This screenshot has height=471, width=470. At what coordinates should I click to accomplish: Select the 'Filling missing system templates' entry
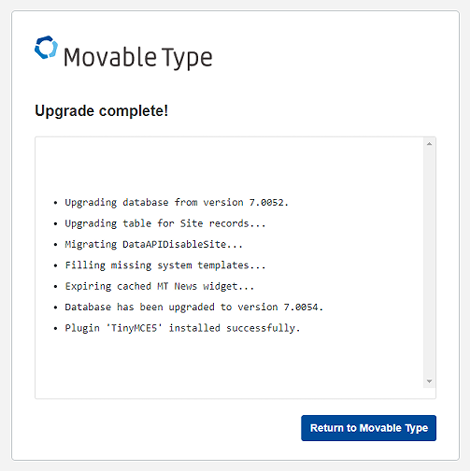165,266
